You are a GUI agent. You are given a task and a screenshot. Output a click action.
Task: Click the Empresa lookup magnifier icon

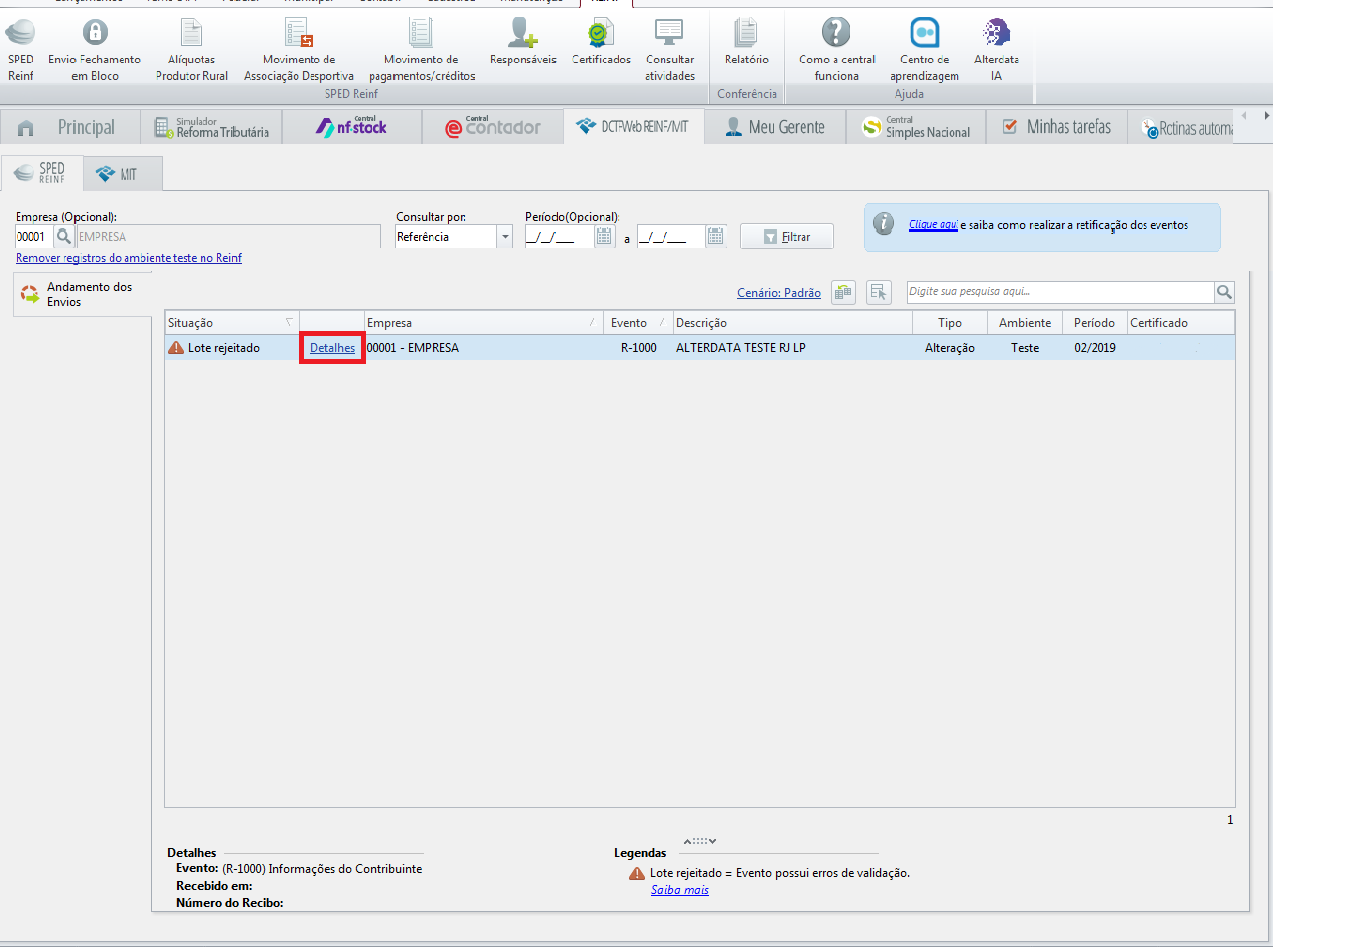click(x=64, y=237)
